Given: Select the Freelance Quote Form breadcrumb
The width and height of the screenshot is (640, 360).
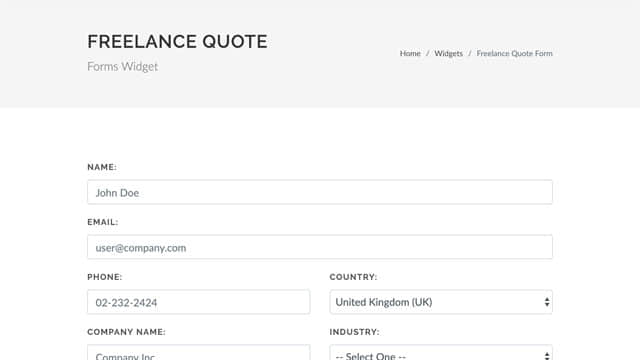Looking at the screenshot, I should click(x=514, y=53).
